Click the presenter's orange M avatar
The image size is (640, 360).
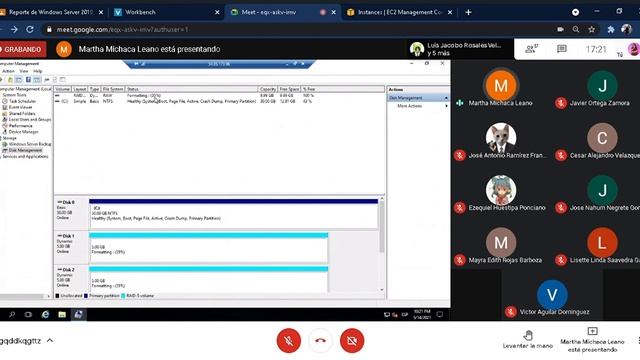[64, 49]
